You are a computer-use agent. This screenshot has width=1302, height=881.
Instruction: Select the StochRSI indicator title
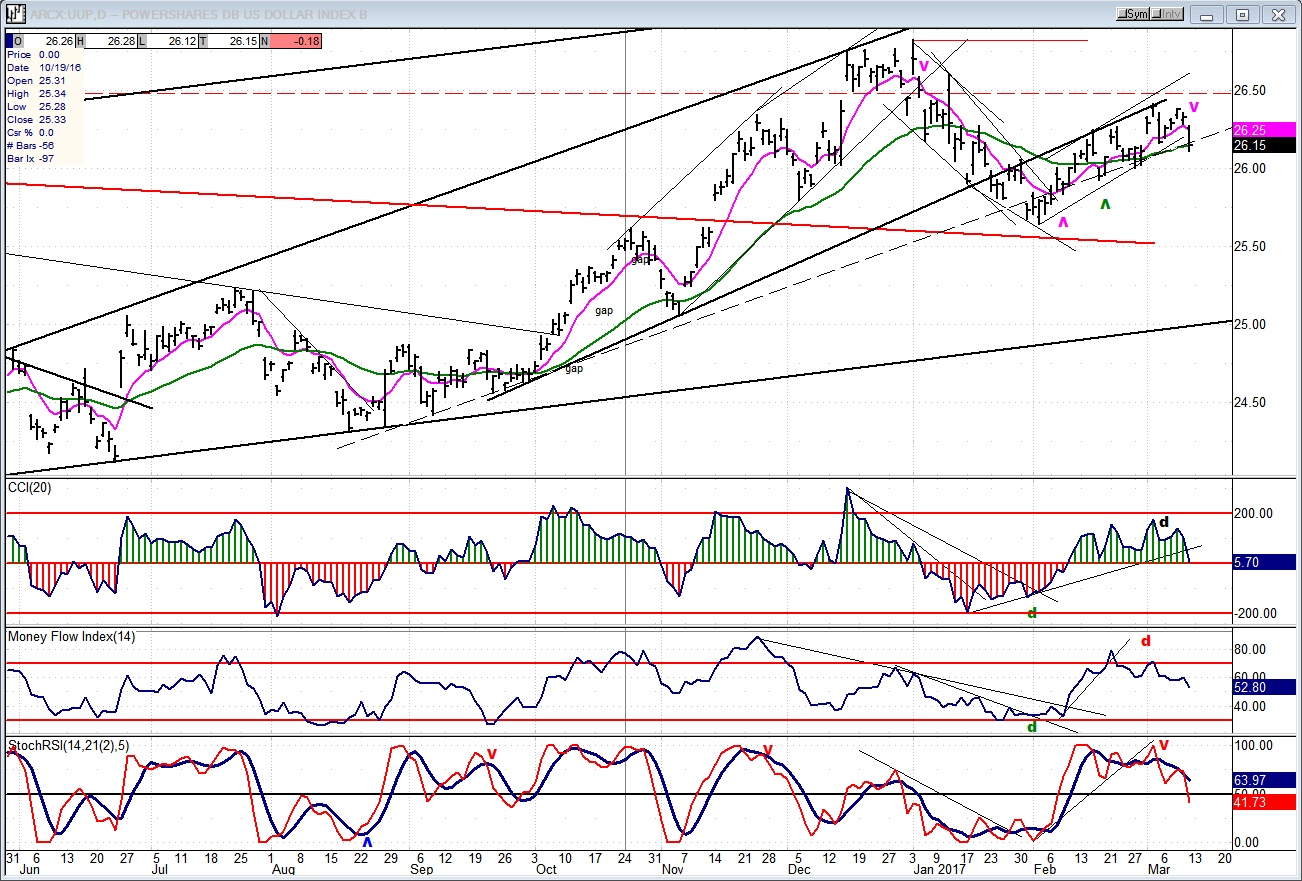[68, 745]
